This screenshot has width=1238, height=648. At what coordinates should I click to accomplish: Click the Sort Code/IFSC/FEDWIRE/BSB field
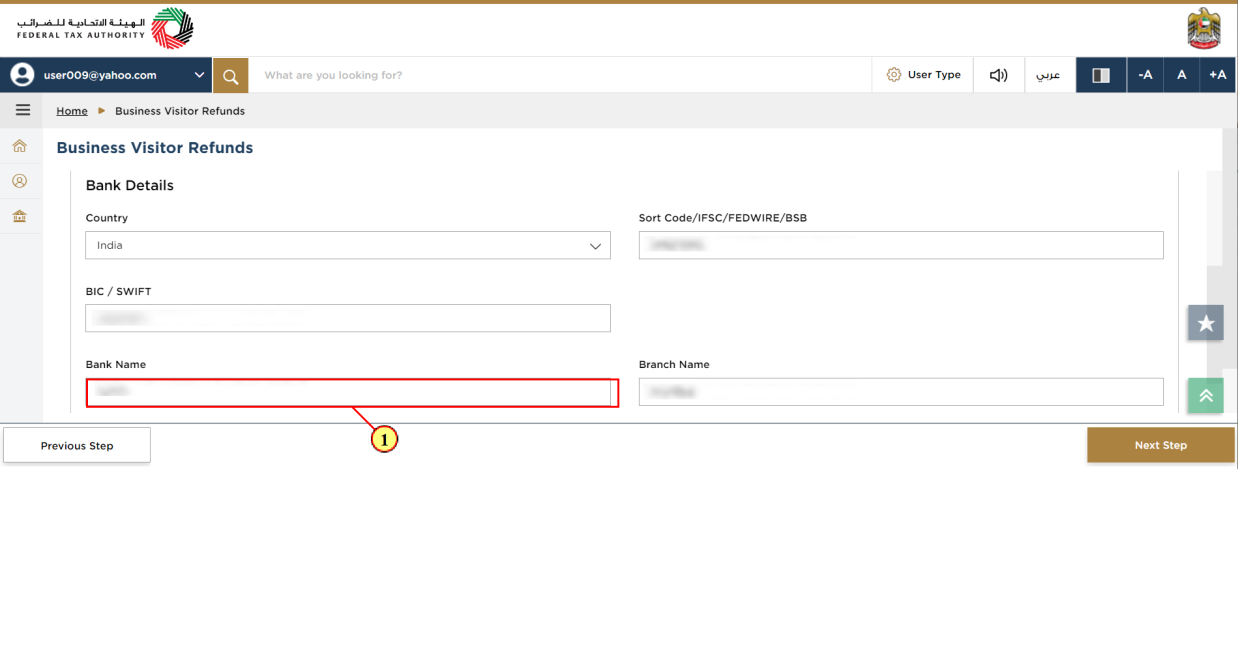[901, 245]
